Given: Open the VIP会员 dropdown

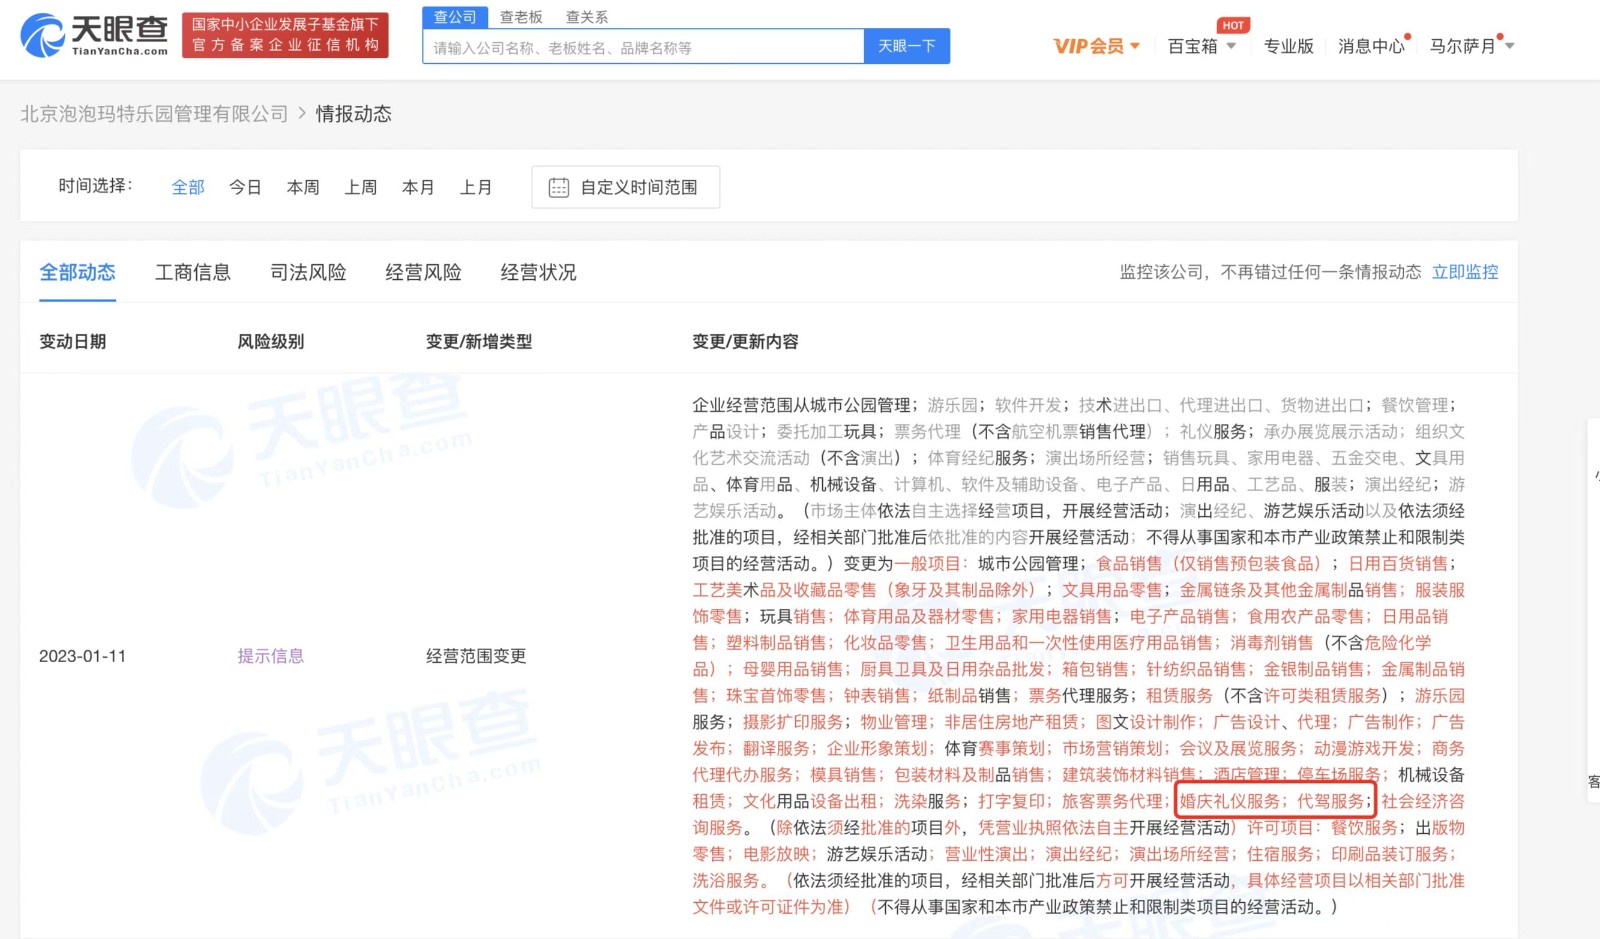Looking at the screenshot, I should 1096,46.
